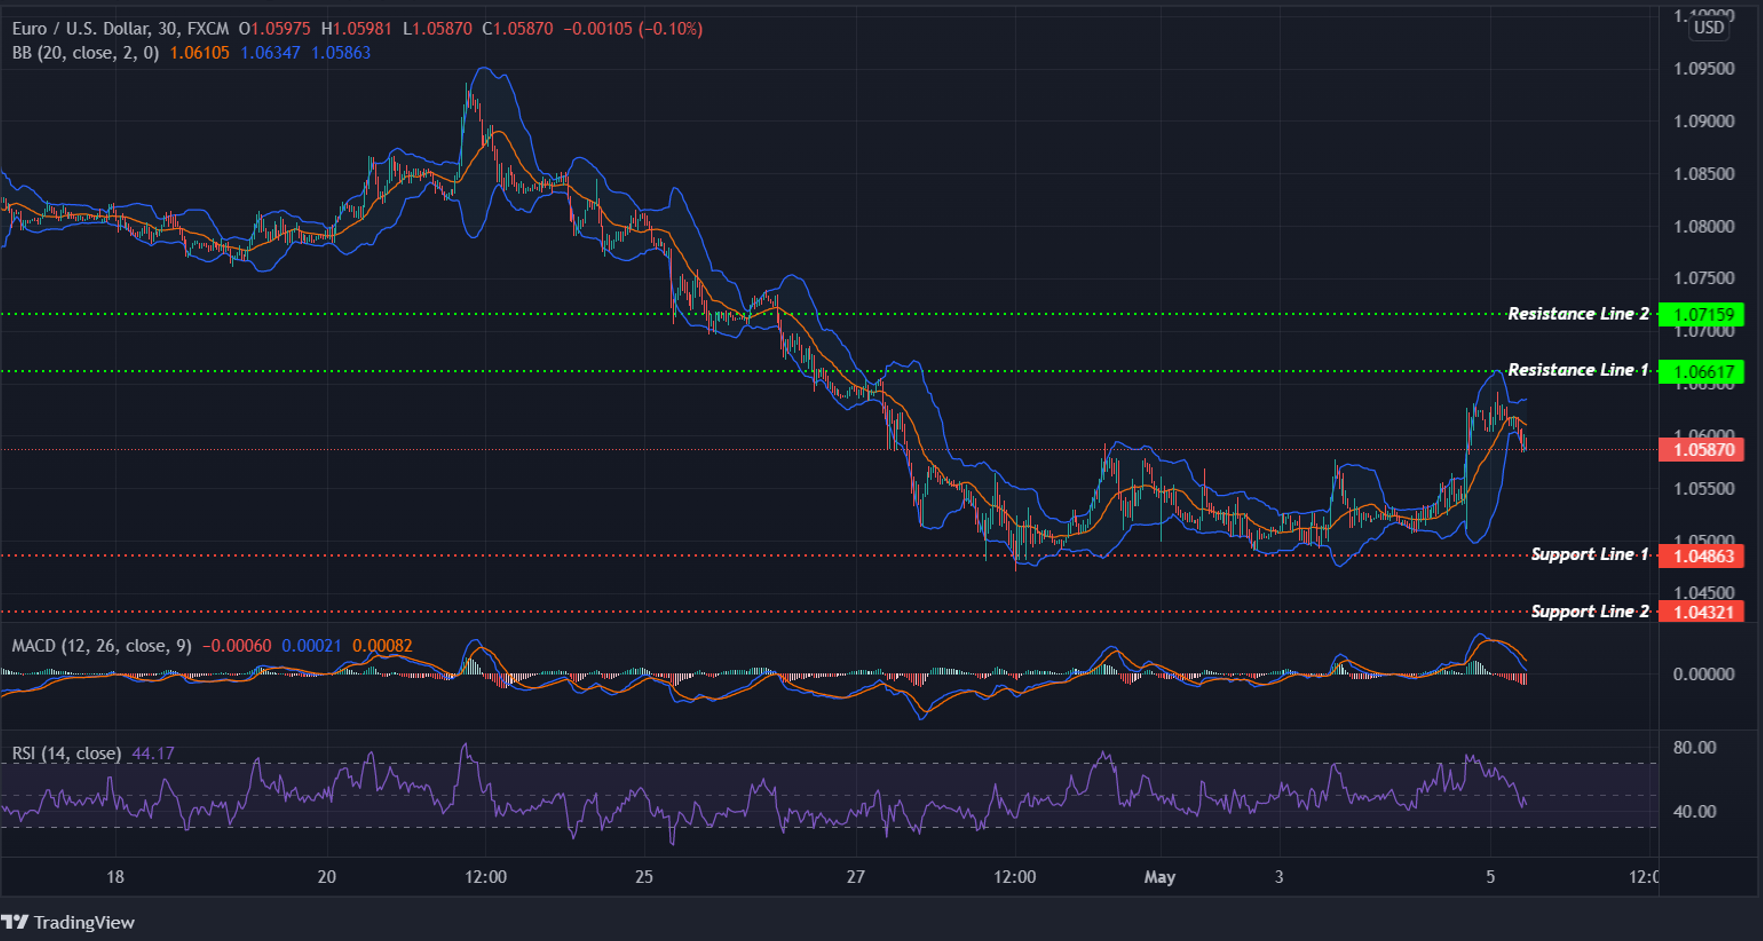This screenshot has height=941, width=1763.
Task: Click the current price label 1.05870
Action: [x=1703, y=451]
